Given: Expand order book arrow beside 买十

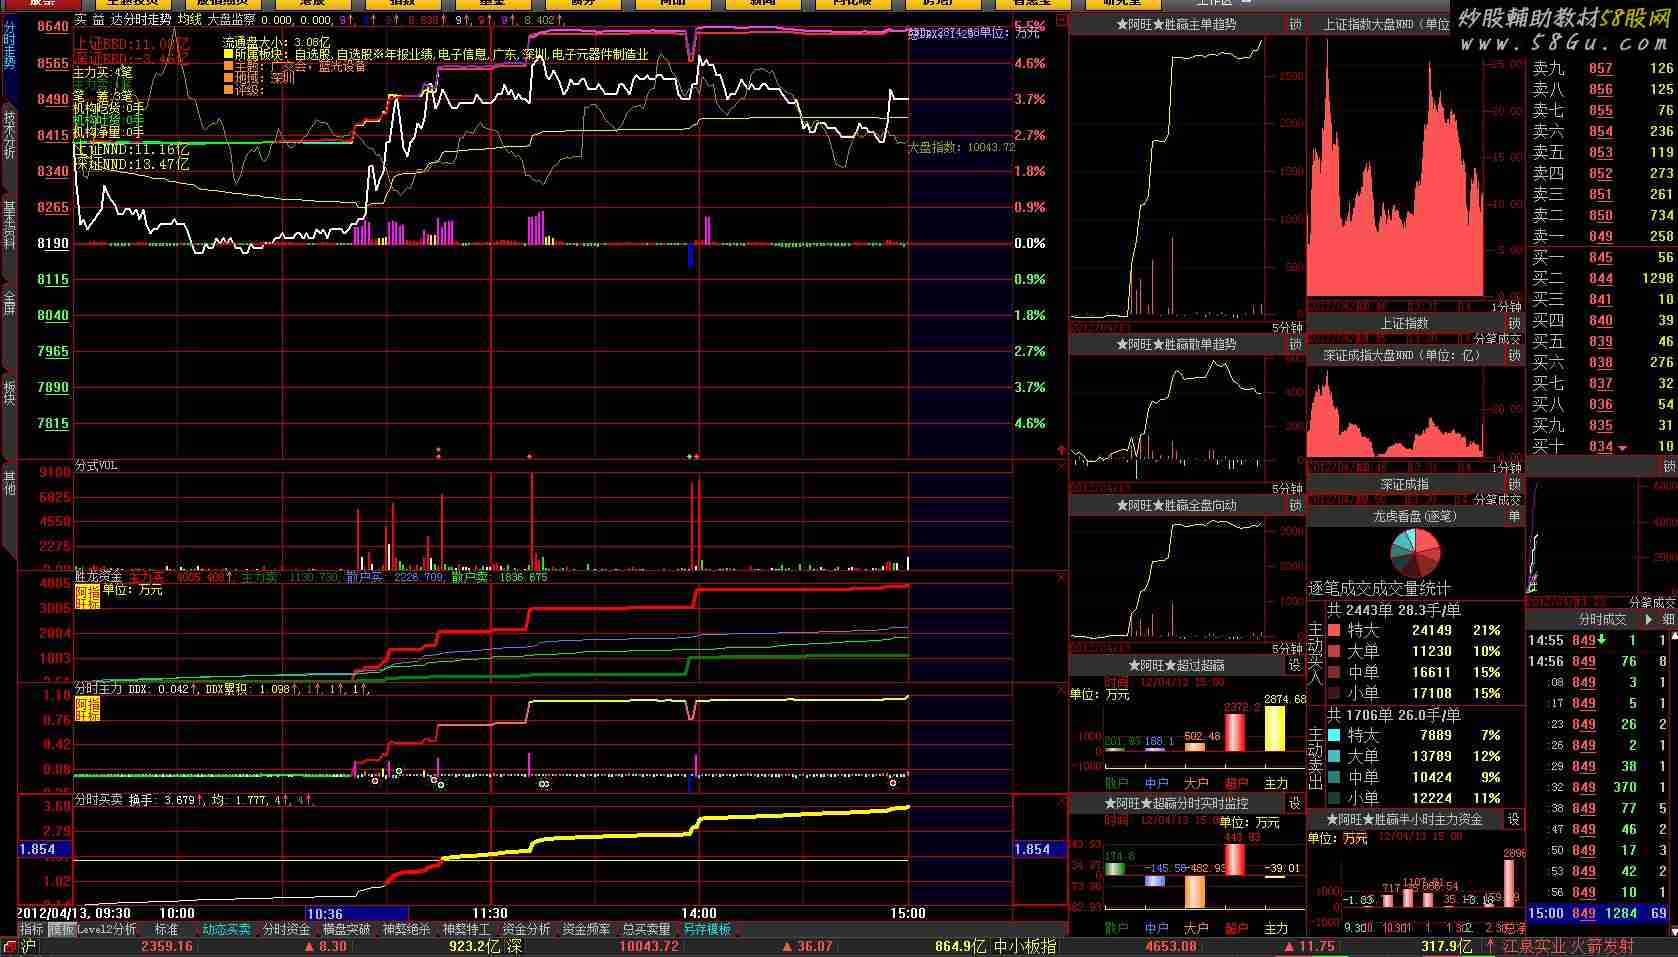Looking at the screenshot, I should point(1622,448).
